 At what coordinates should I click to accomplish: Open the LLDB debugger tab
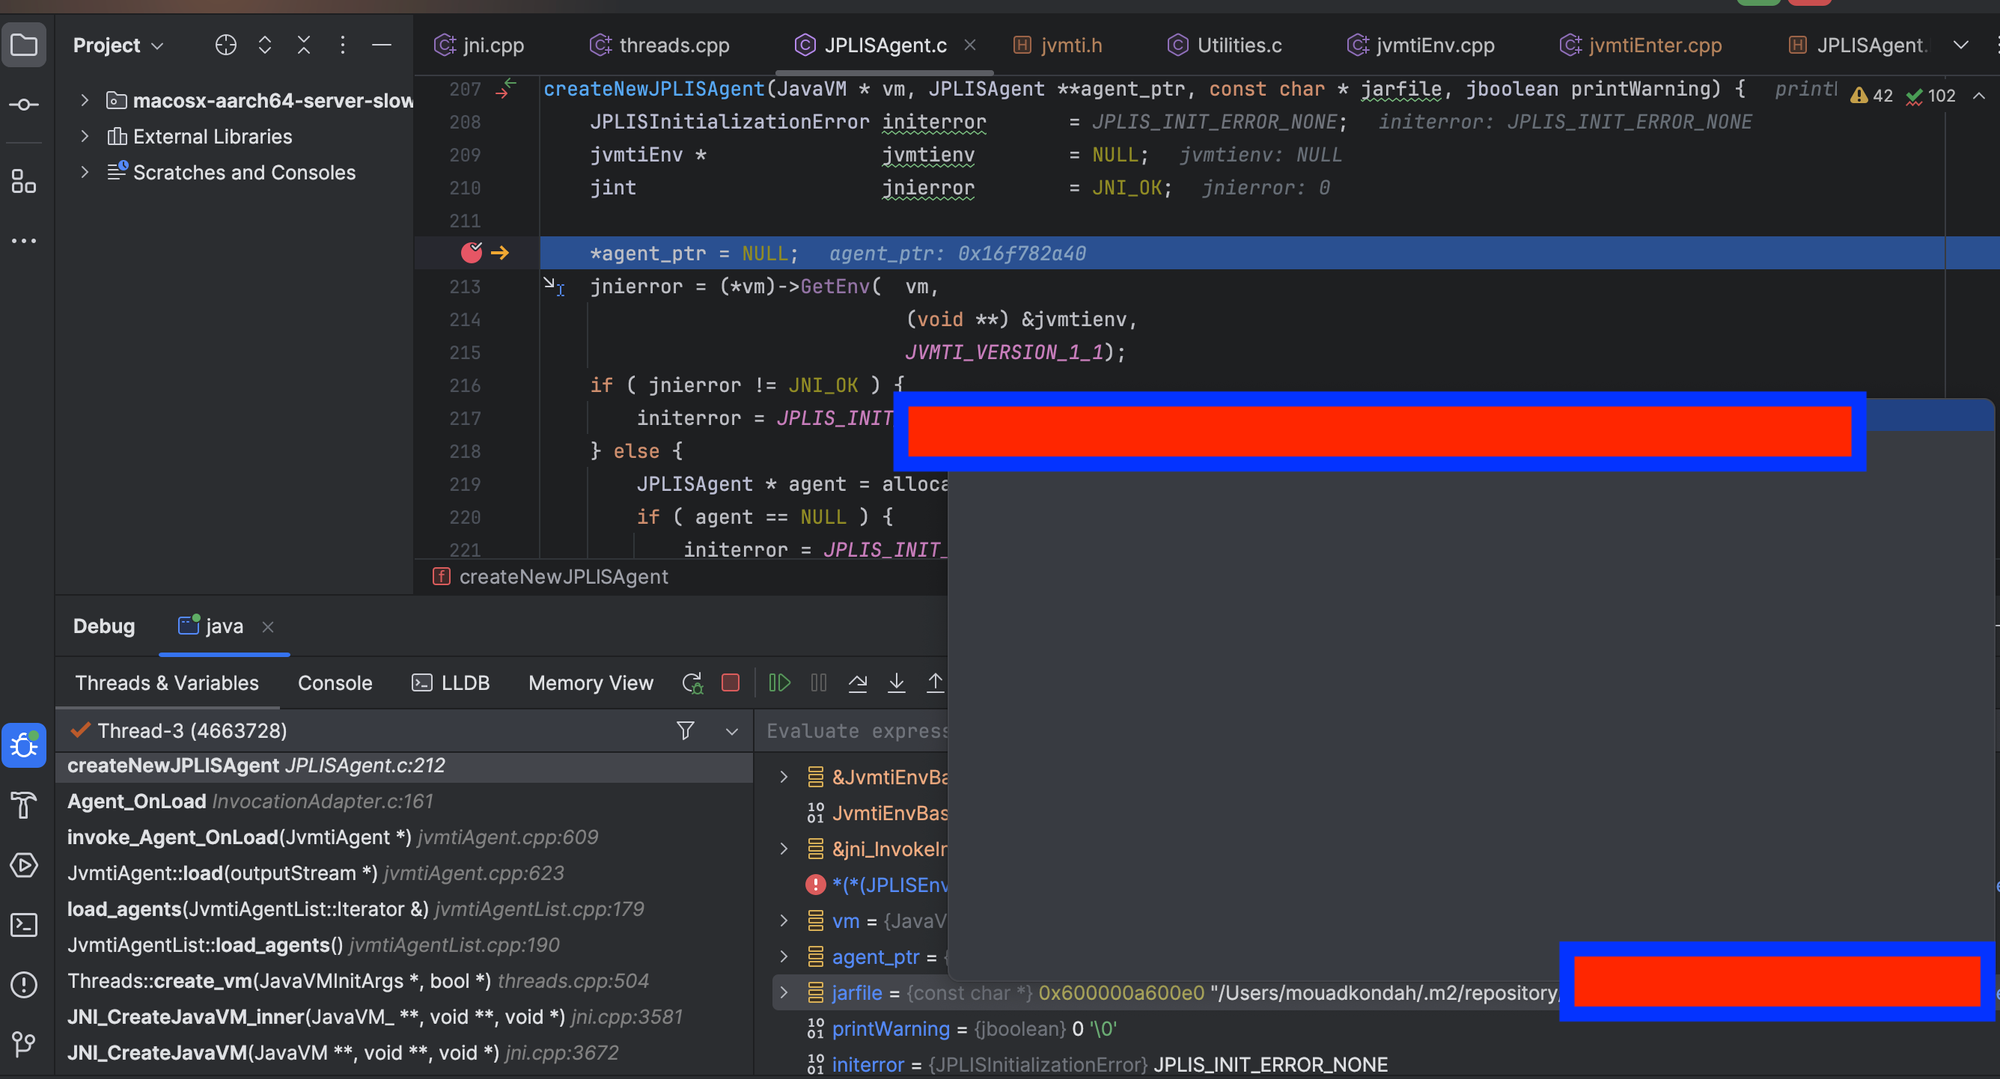pyautogui.click(x=451, y=683)
